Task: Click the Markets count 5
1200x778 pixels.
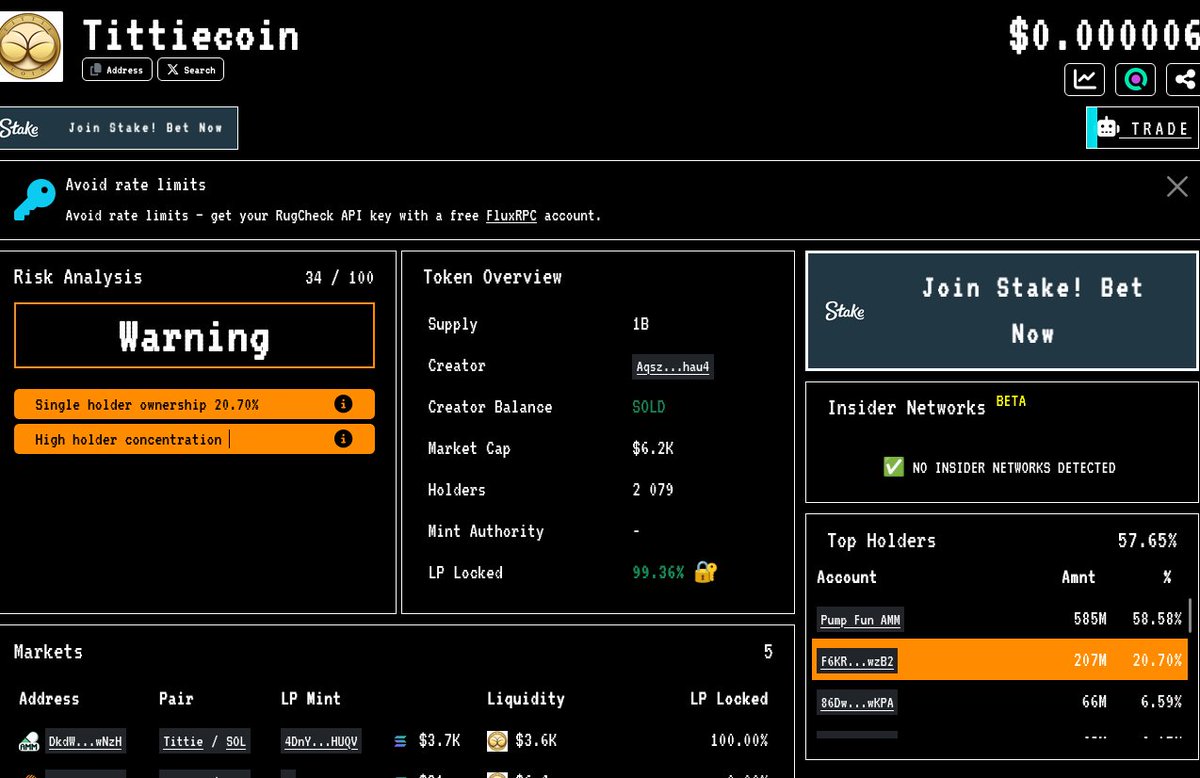Action: (x=768, y=652)
